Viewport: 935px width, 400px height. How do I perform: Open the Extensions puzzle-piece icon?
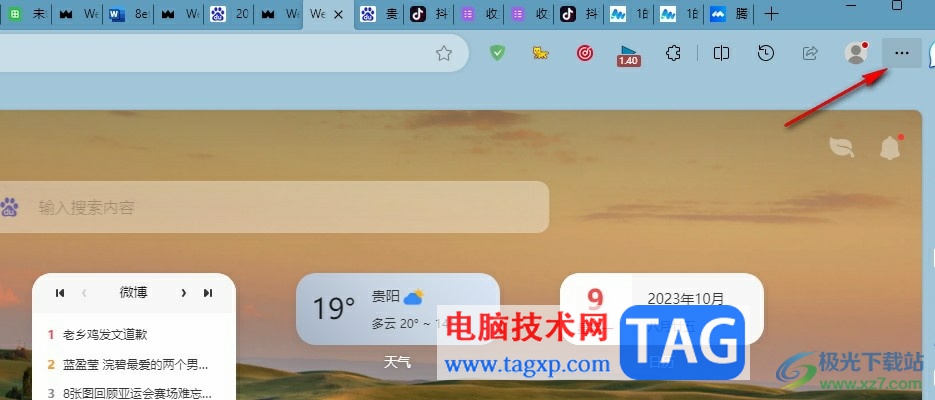tap(673, 54)
